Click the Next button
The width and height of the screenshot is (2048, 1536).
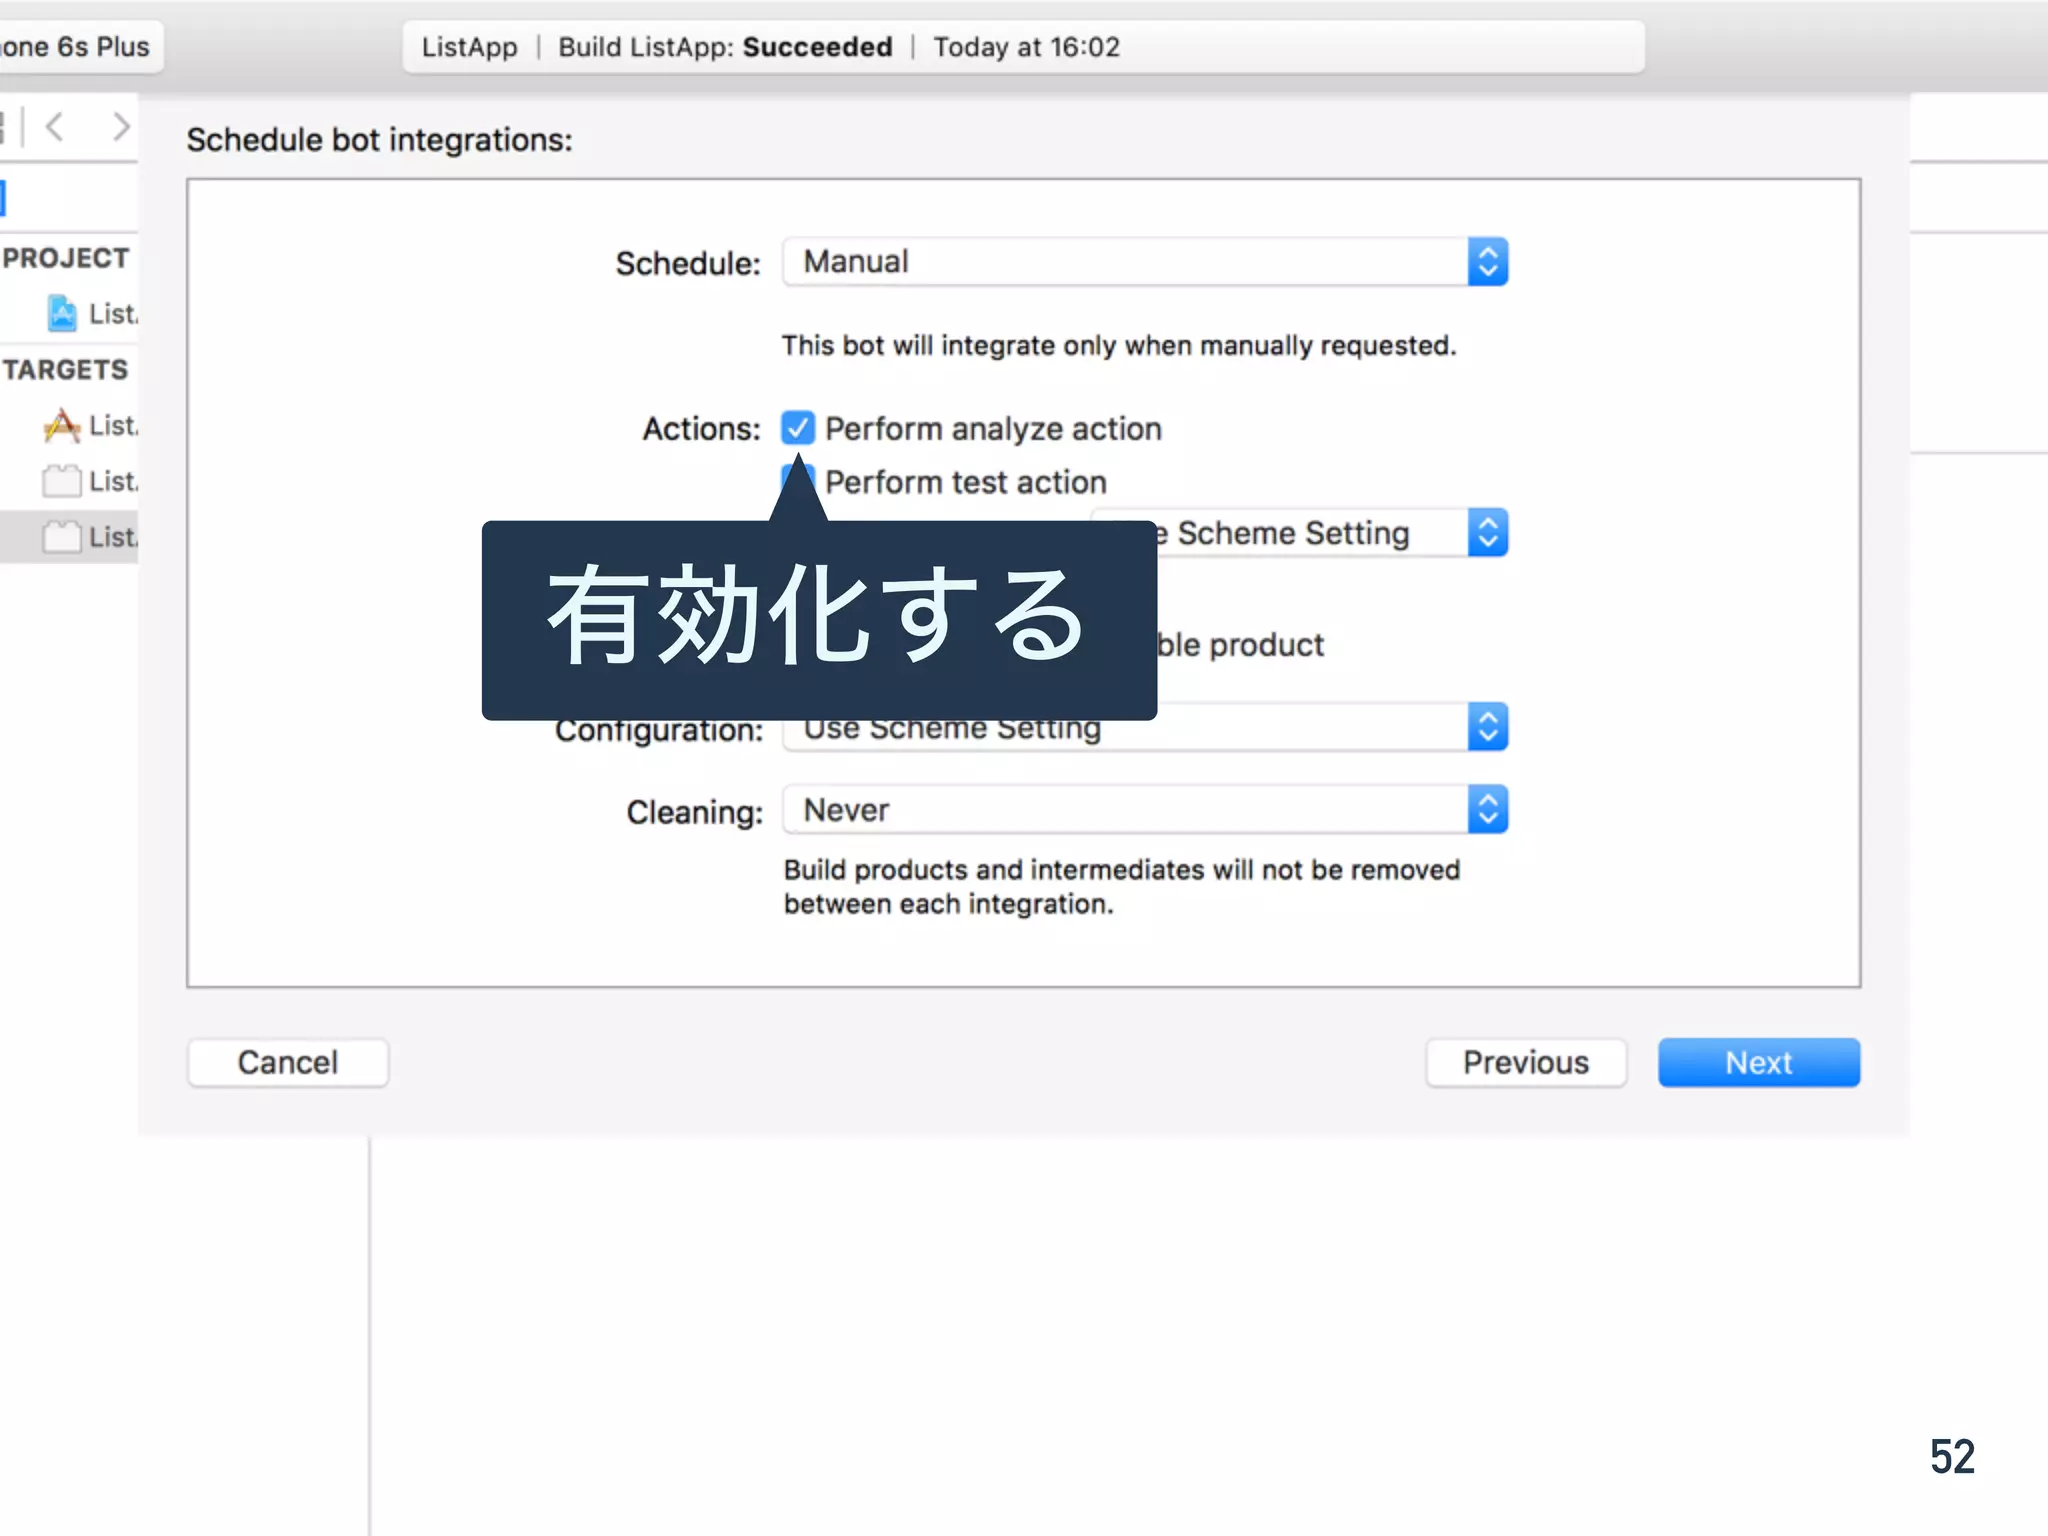pyautogui.click(x=1758, y=1062)
